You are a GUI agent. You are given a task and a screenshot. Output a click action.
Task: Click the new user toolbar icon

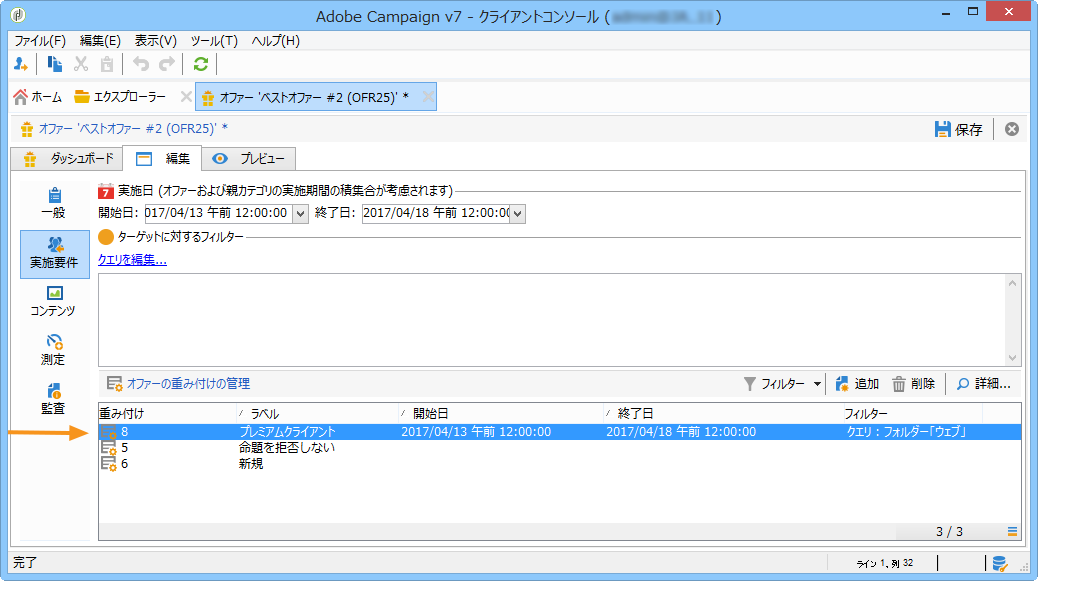click(20, 65)
